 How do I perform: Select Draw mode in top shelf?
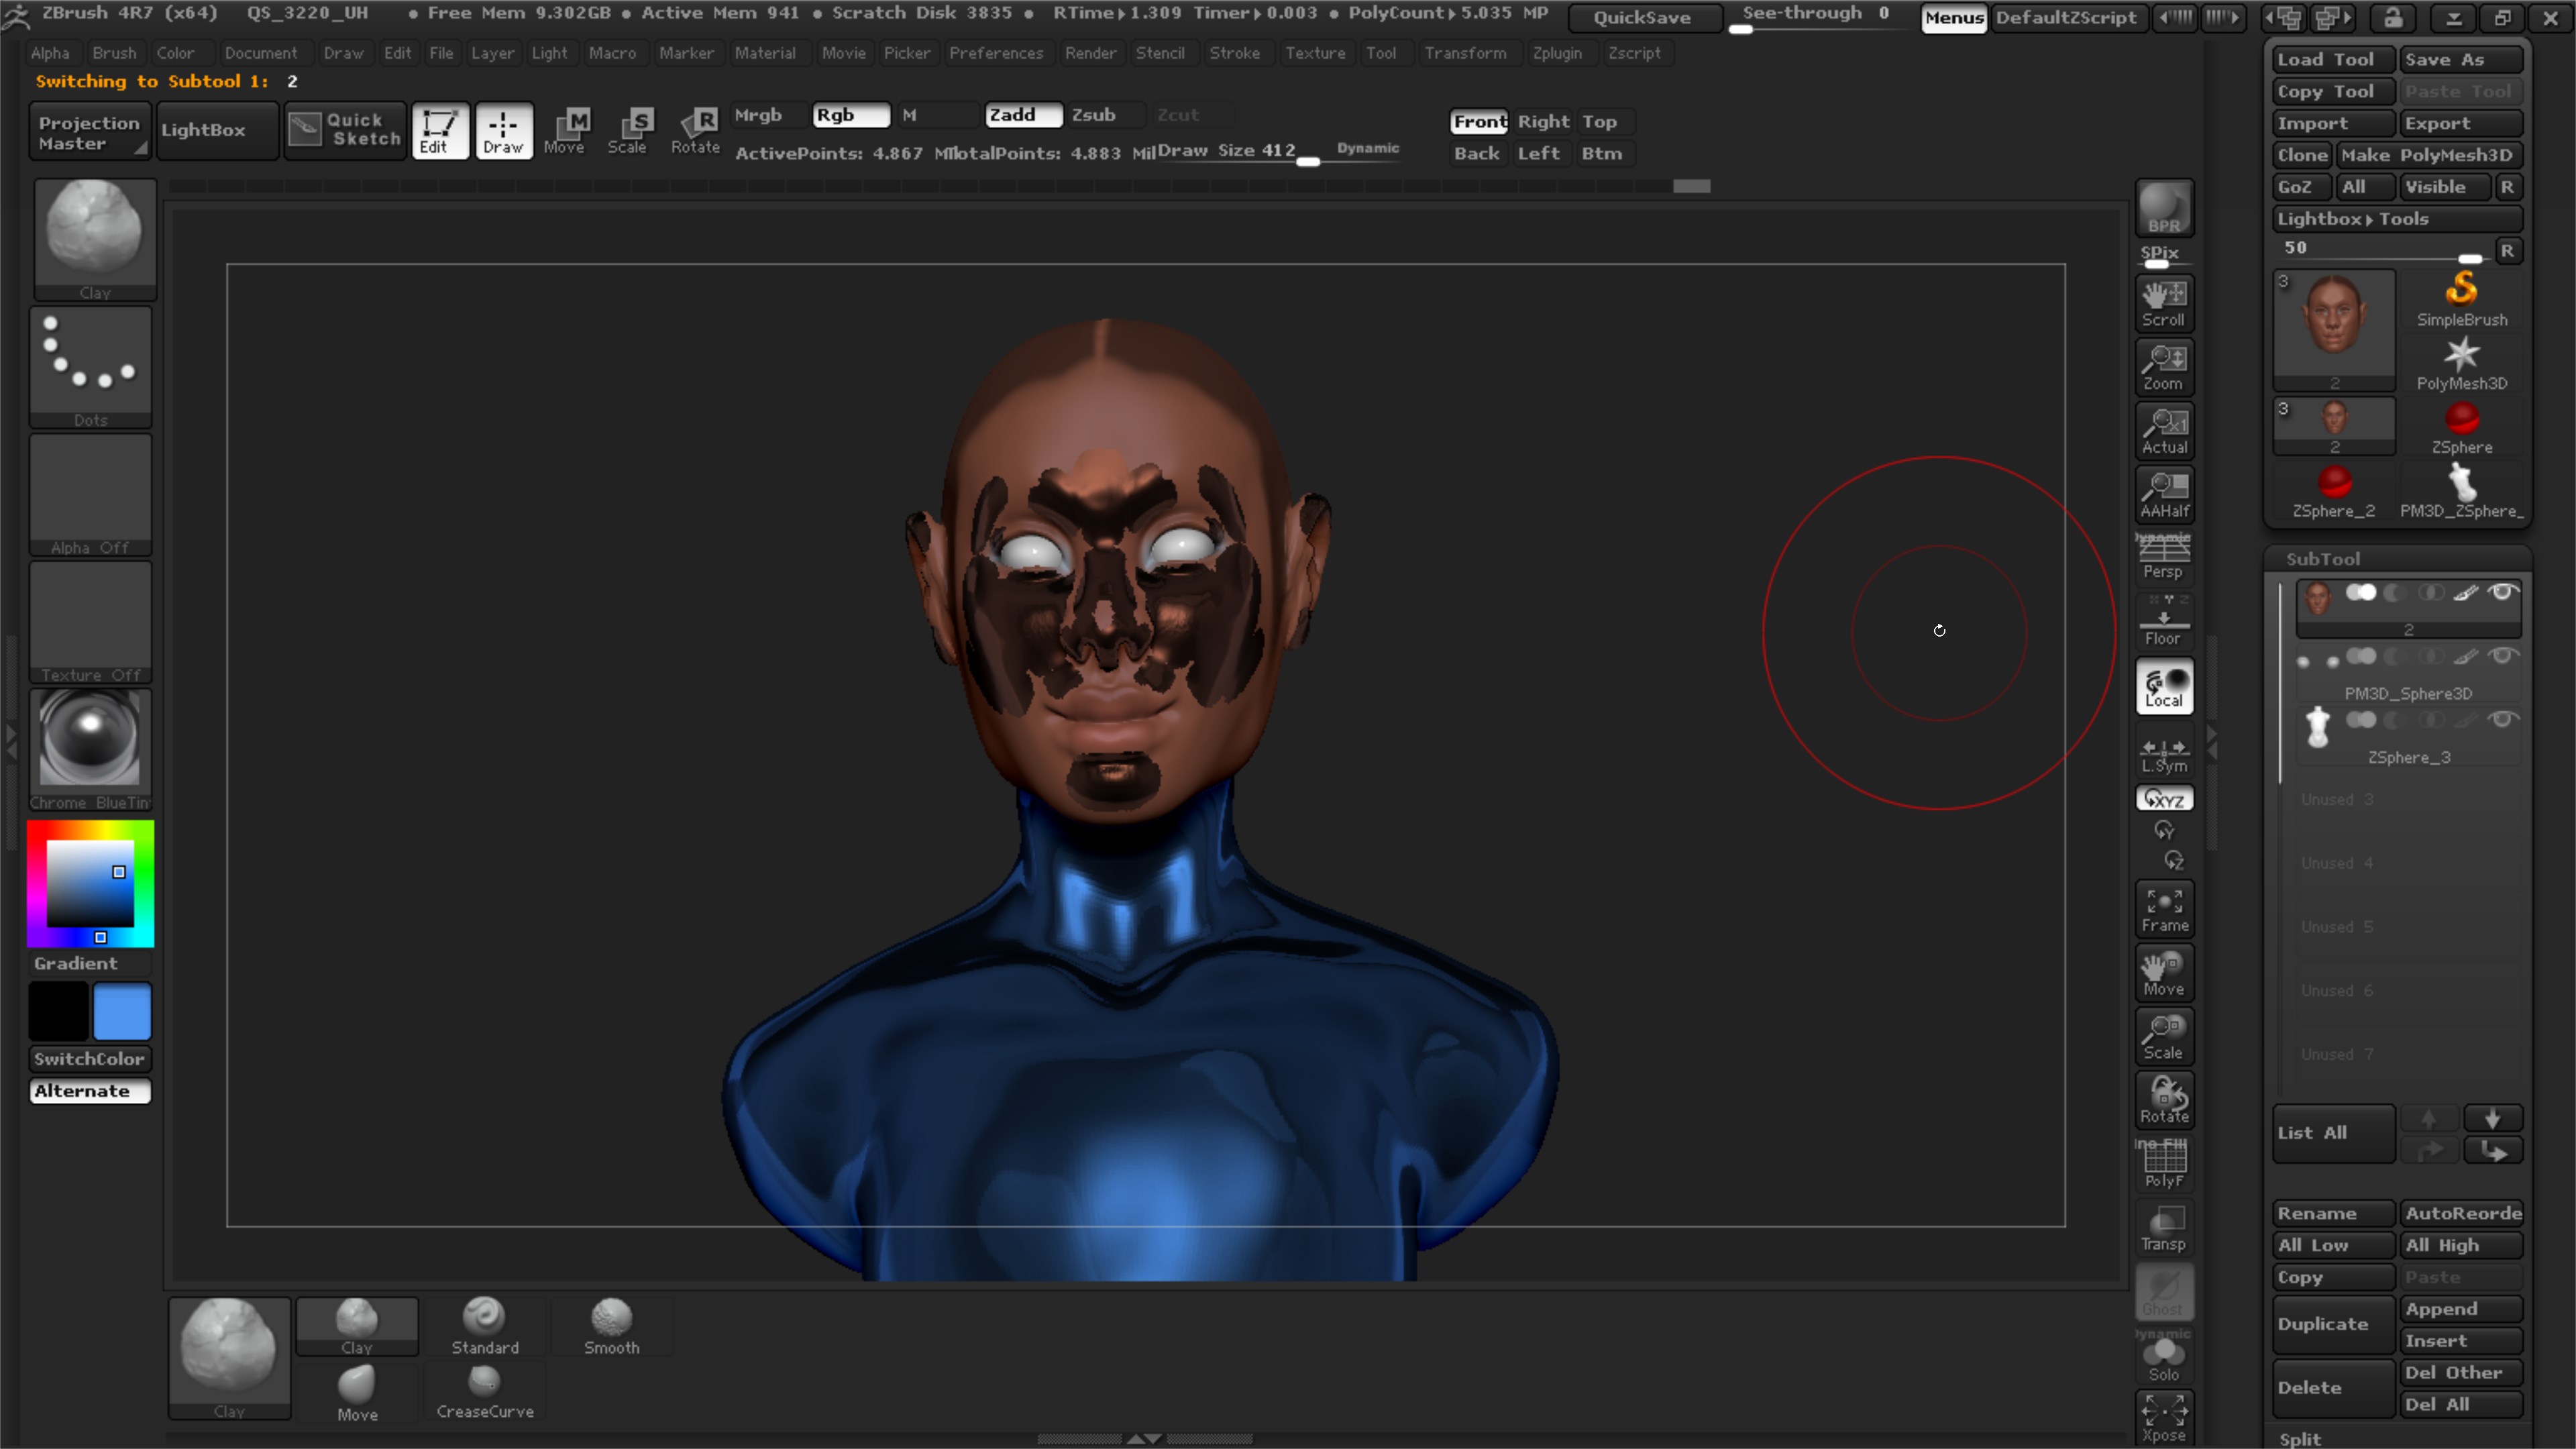click(x=503, y=131)
